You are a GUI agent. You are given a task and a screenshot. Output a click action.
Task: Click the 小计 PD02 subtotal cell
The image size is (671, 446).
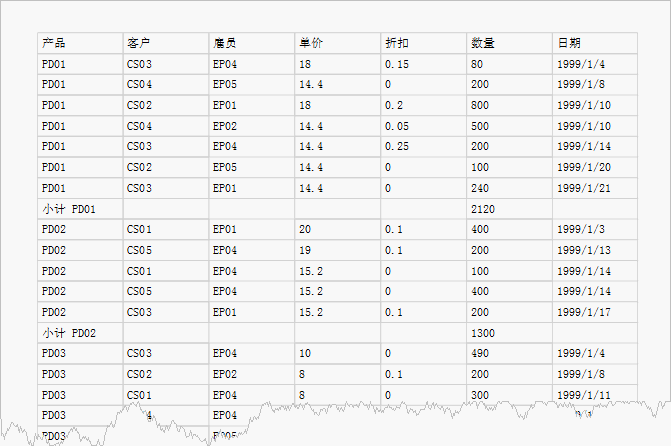pos(80,333)
